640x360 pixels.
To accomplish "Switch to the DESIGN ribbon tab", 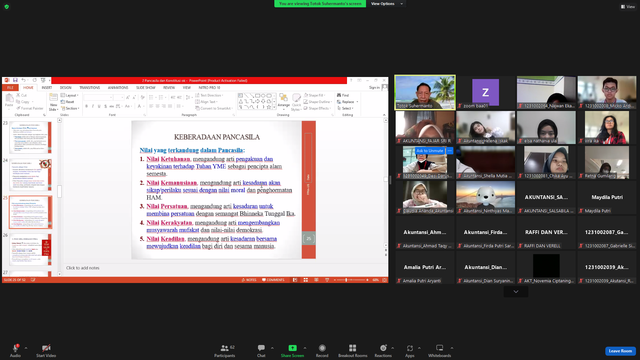I will 66,87.
